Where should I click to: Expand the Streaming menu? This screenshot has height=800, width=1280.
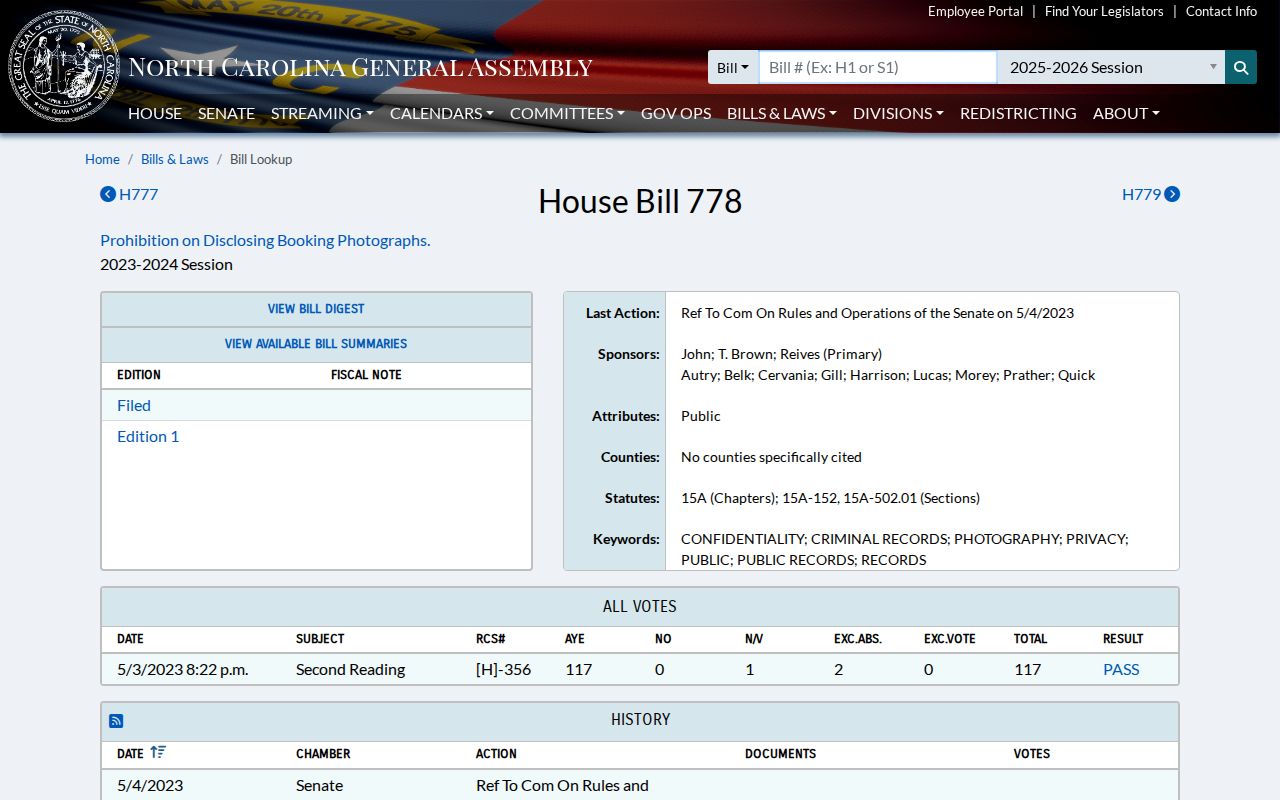322,113
